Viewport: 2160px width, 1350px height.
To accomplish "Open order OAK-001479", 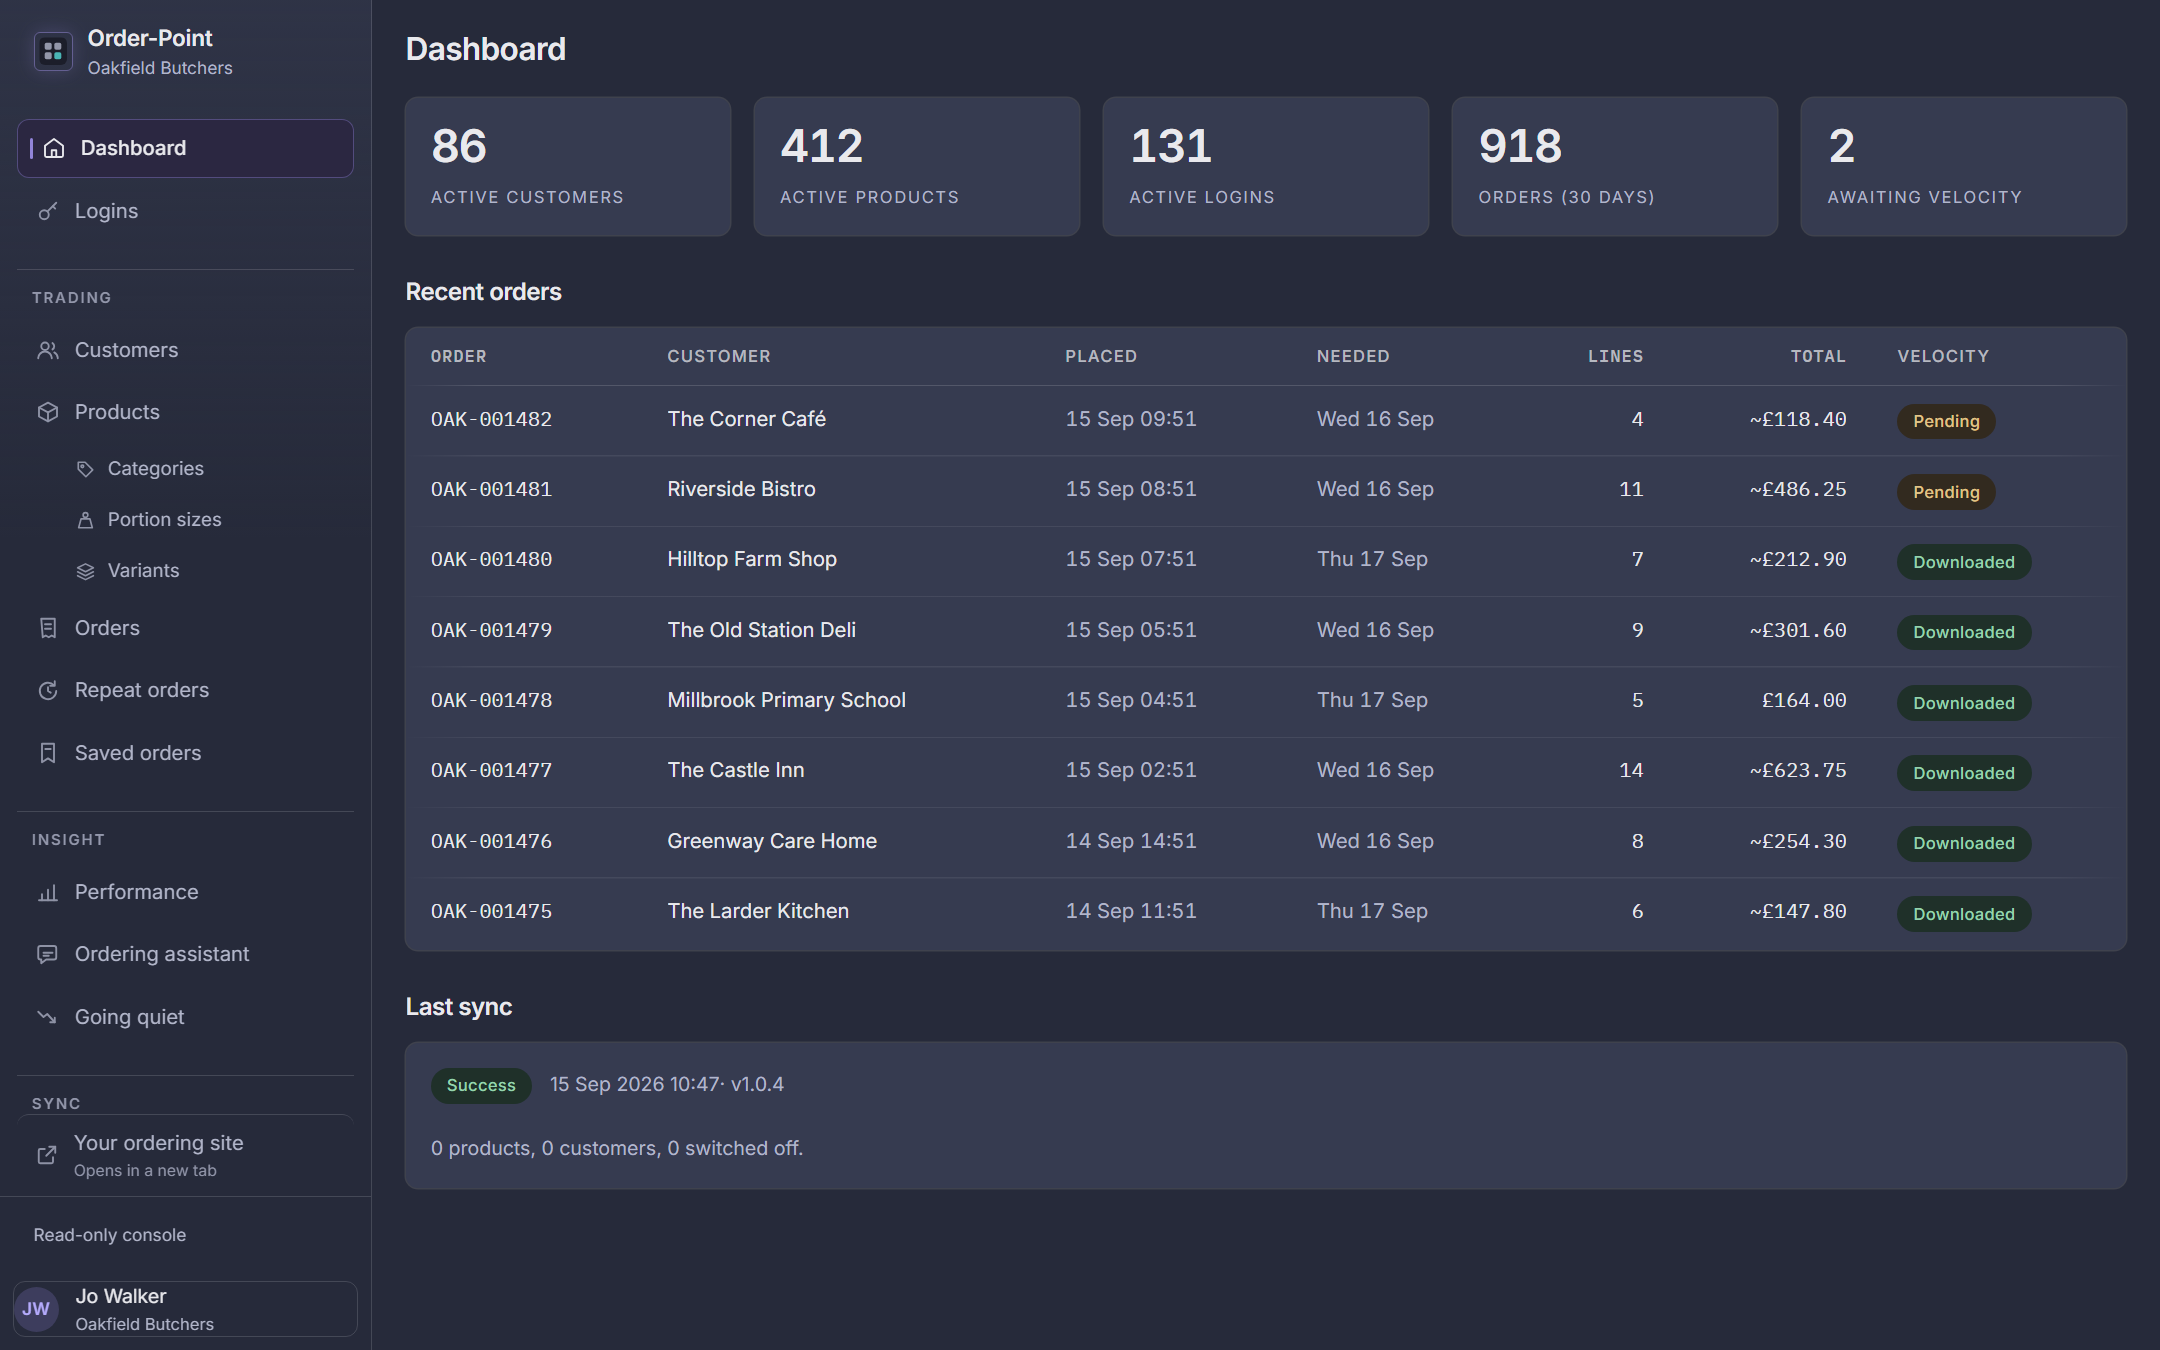I will point(491,631).
